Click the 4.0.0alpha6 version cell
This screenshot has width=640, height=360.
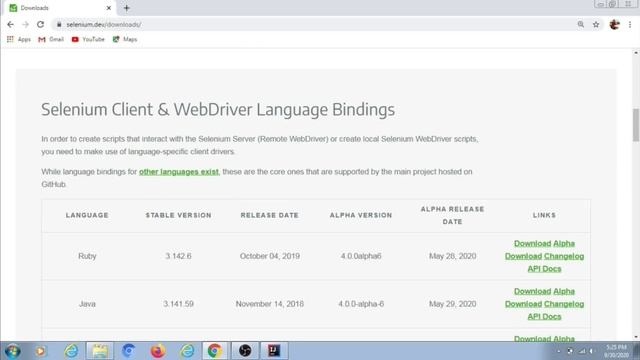tap(361, 256)
